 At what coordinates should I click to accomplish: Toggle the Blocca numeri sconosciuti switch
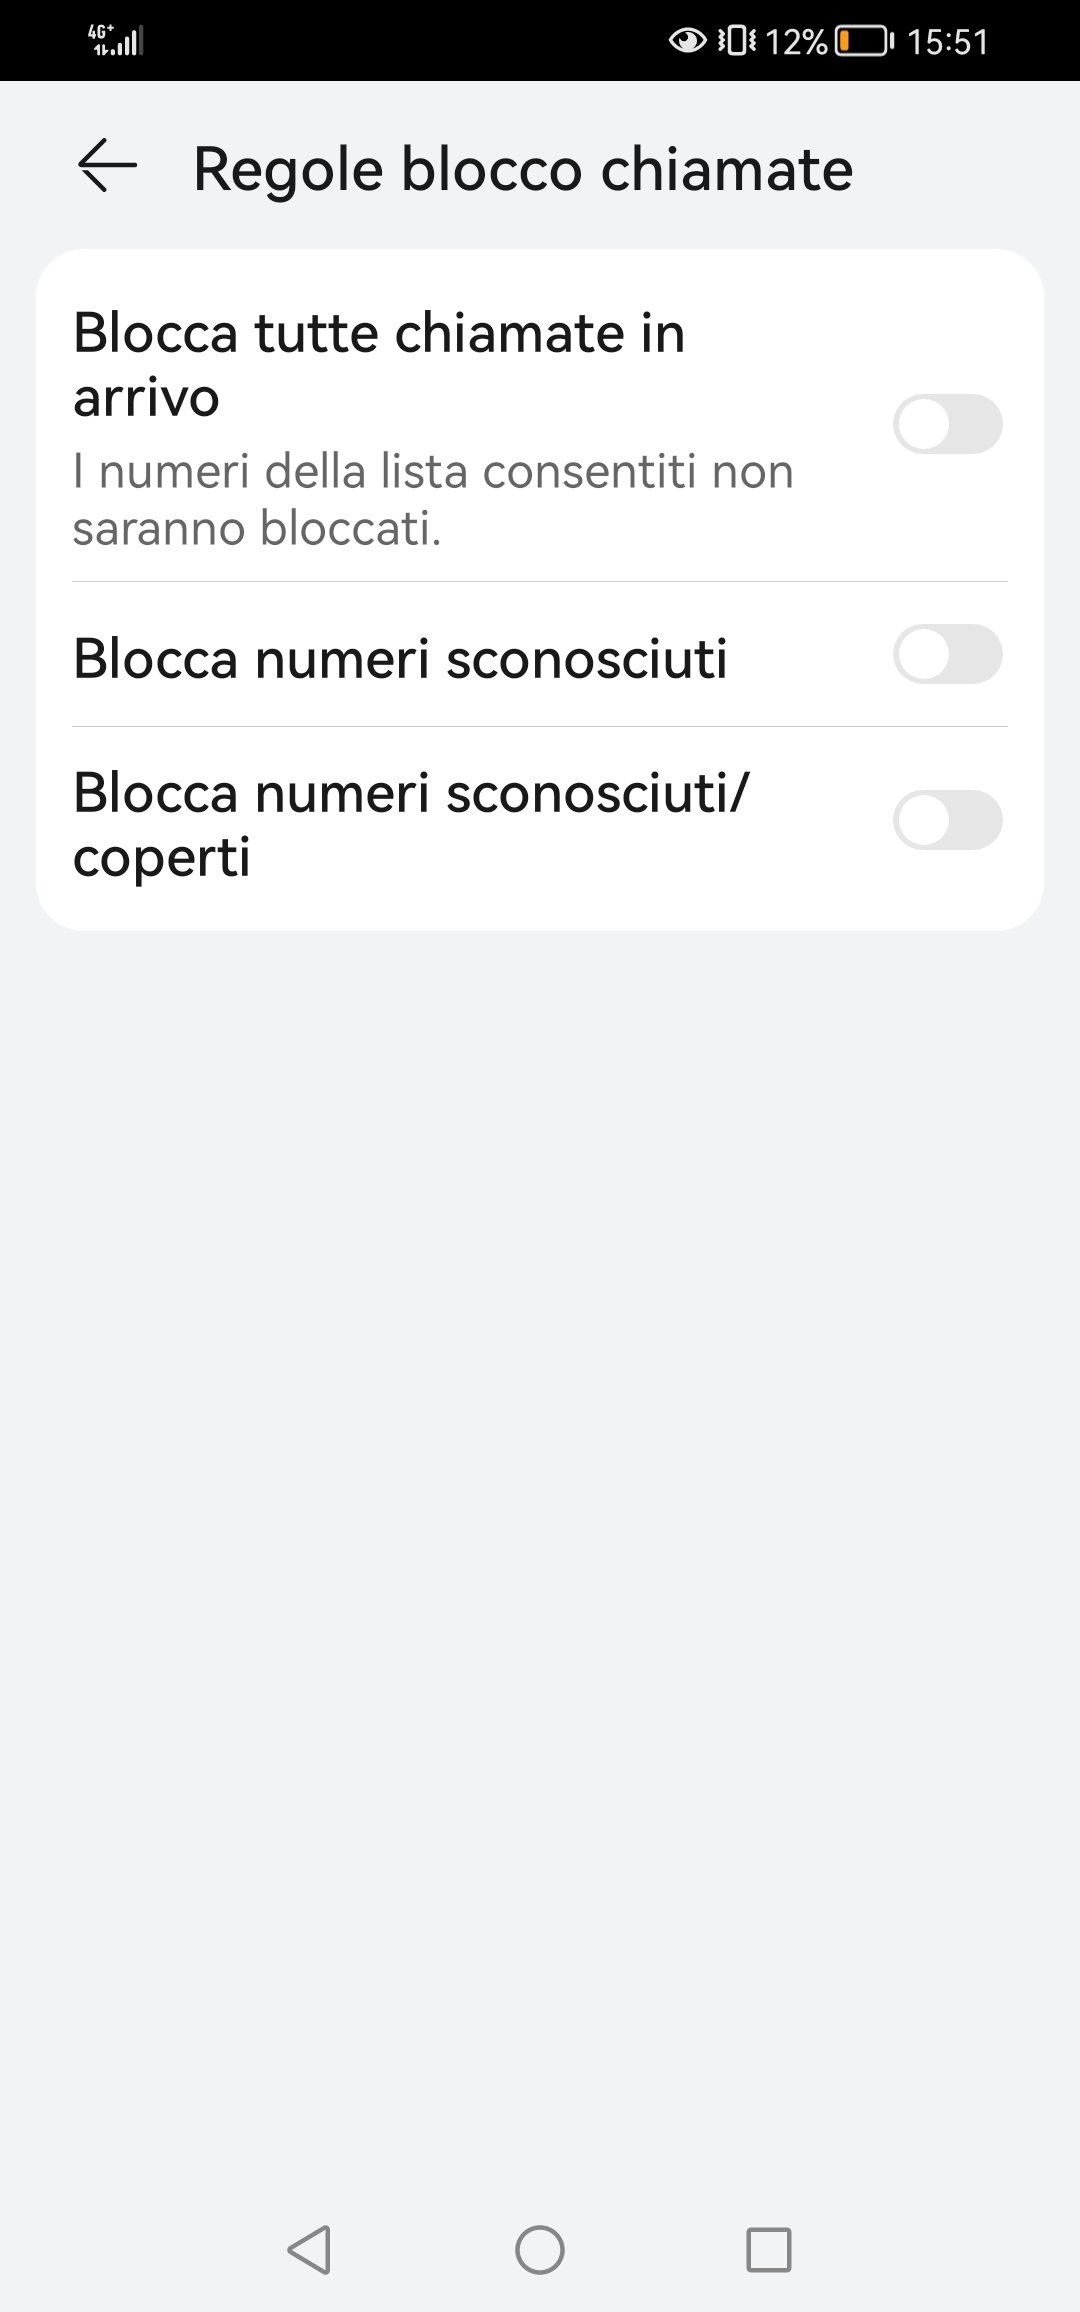click(947, 655)
